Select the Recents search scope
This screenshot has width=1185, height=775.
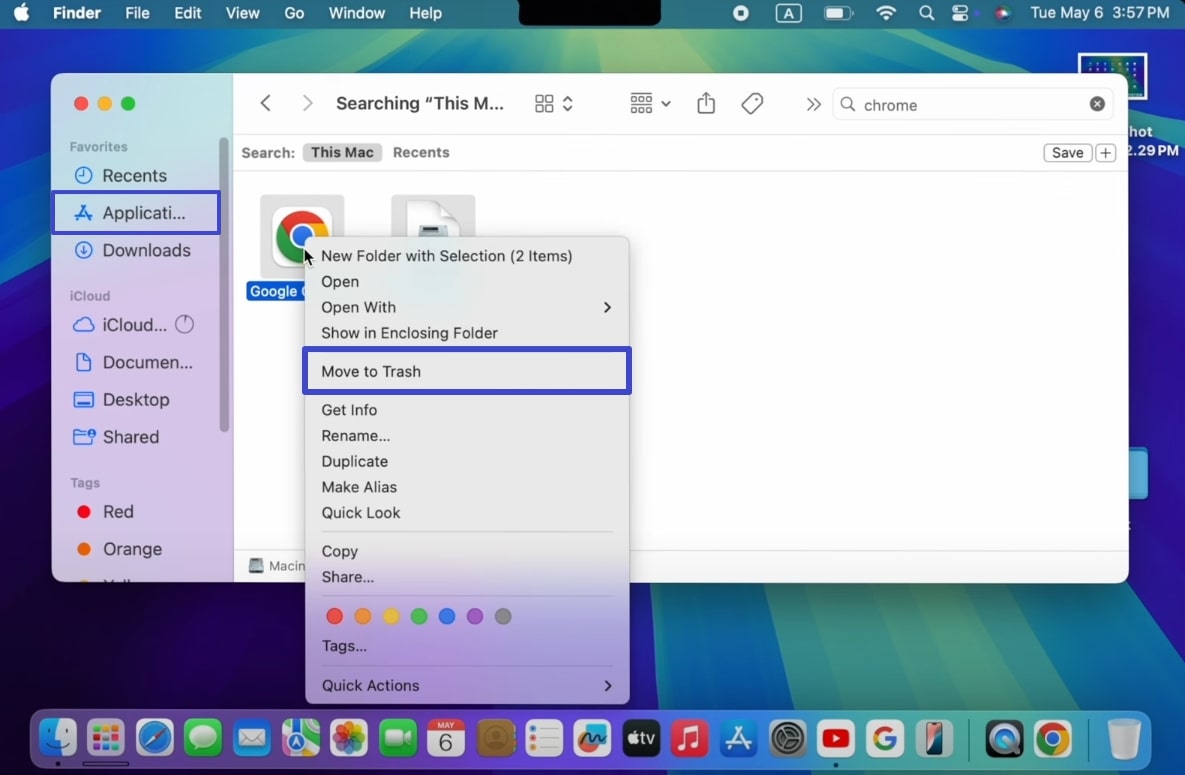[x=421, y=152]
